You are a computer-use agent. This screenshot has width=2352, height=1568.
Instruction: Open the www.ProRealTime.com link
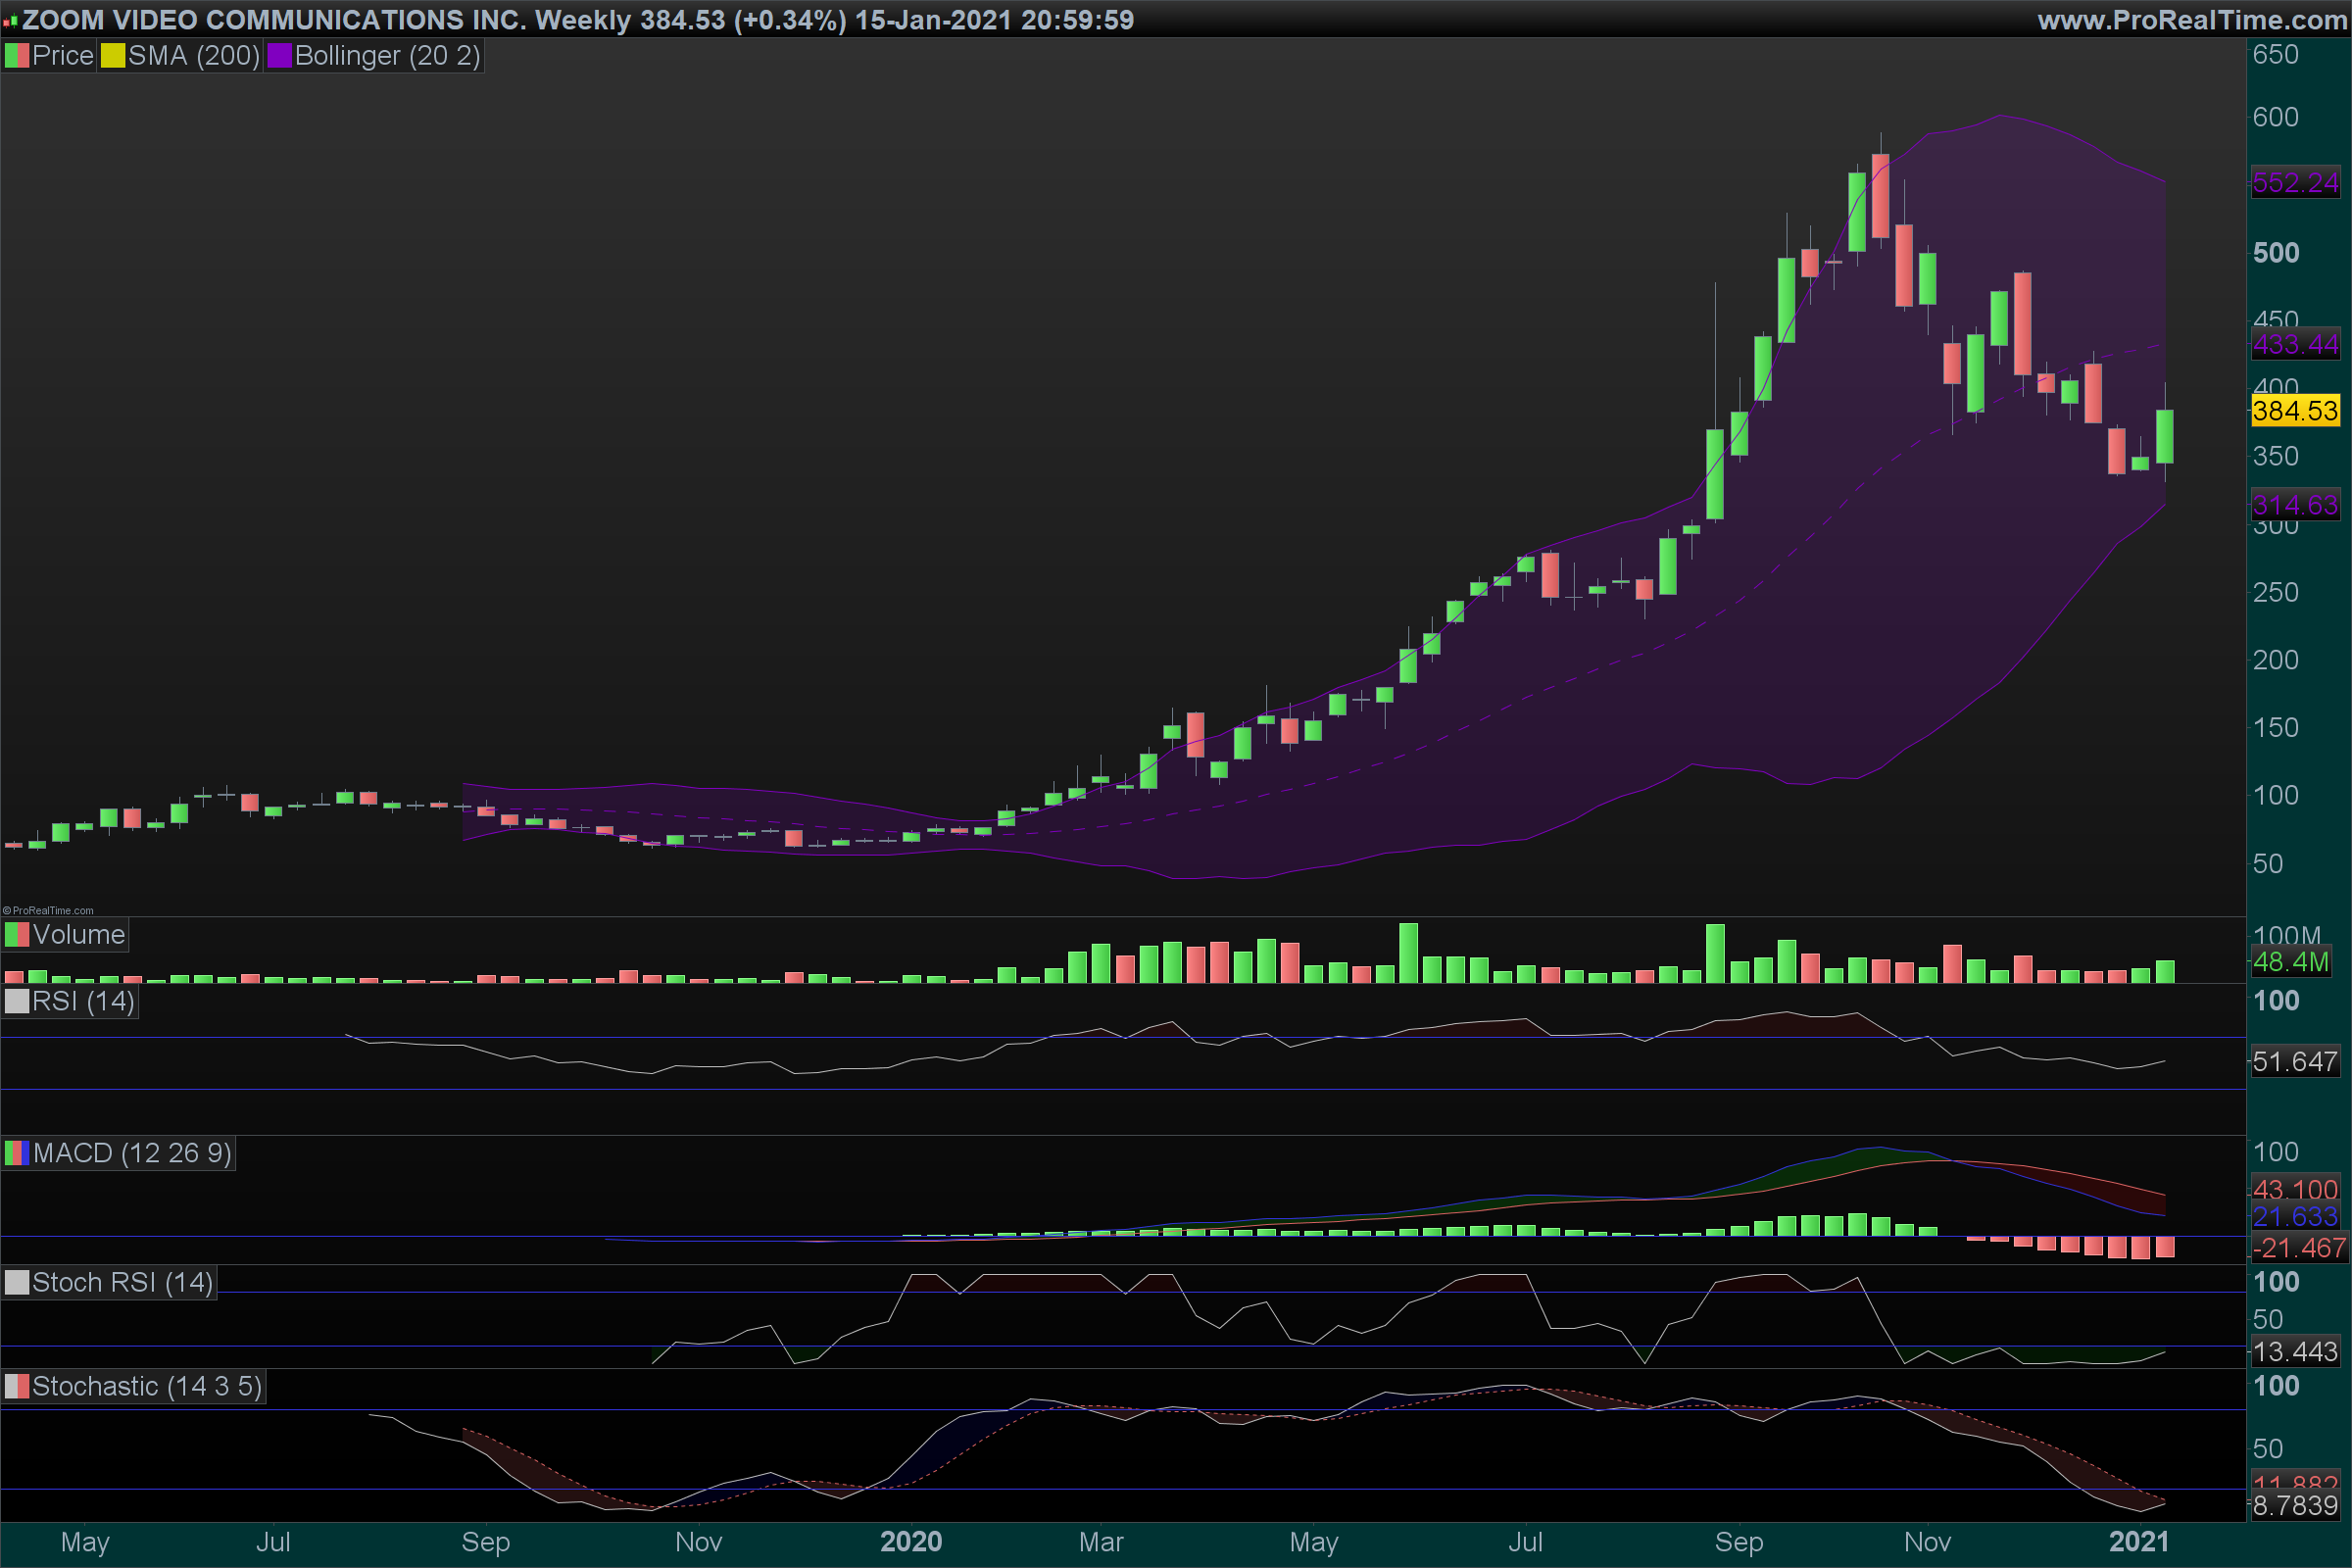pyautogui.click(x=2191, y=20)
